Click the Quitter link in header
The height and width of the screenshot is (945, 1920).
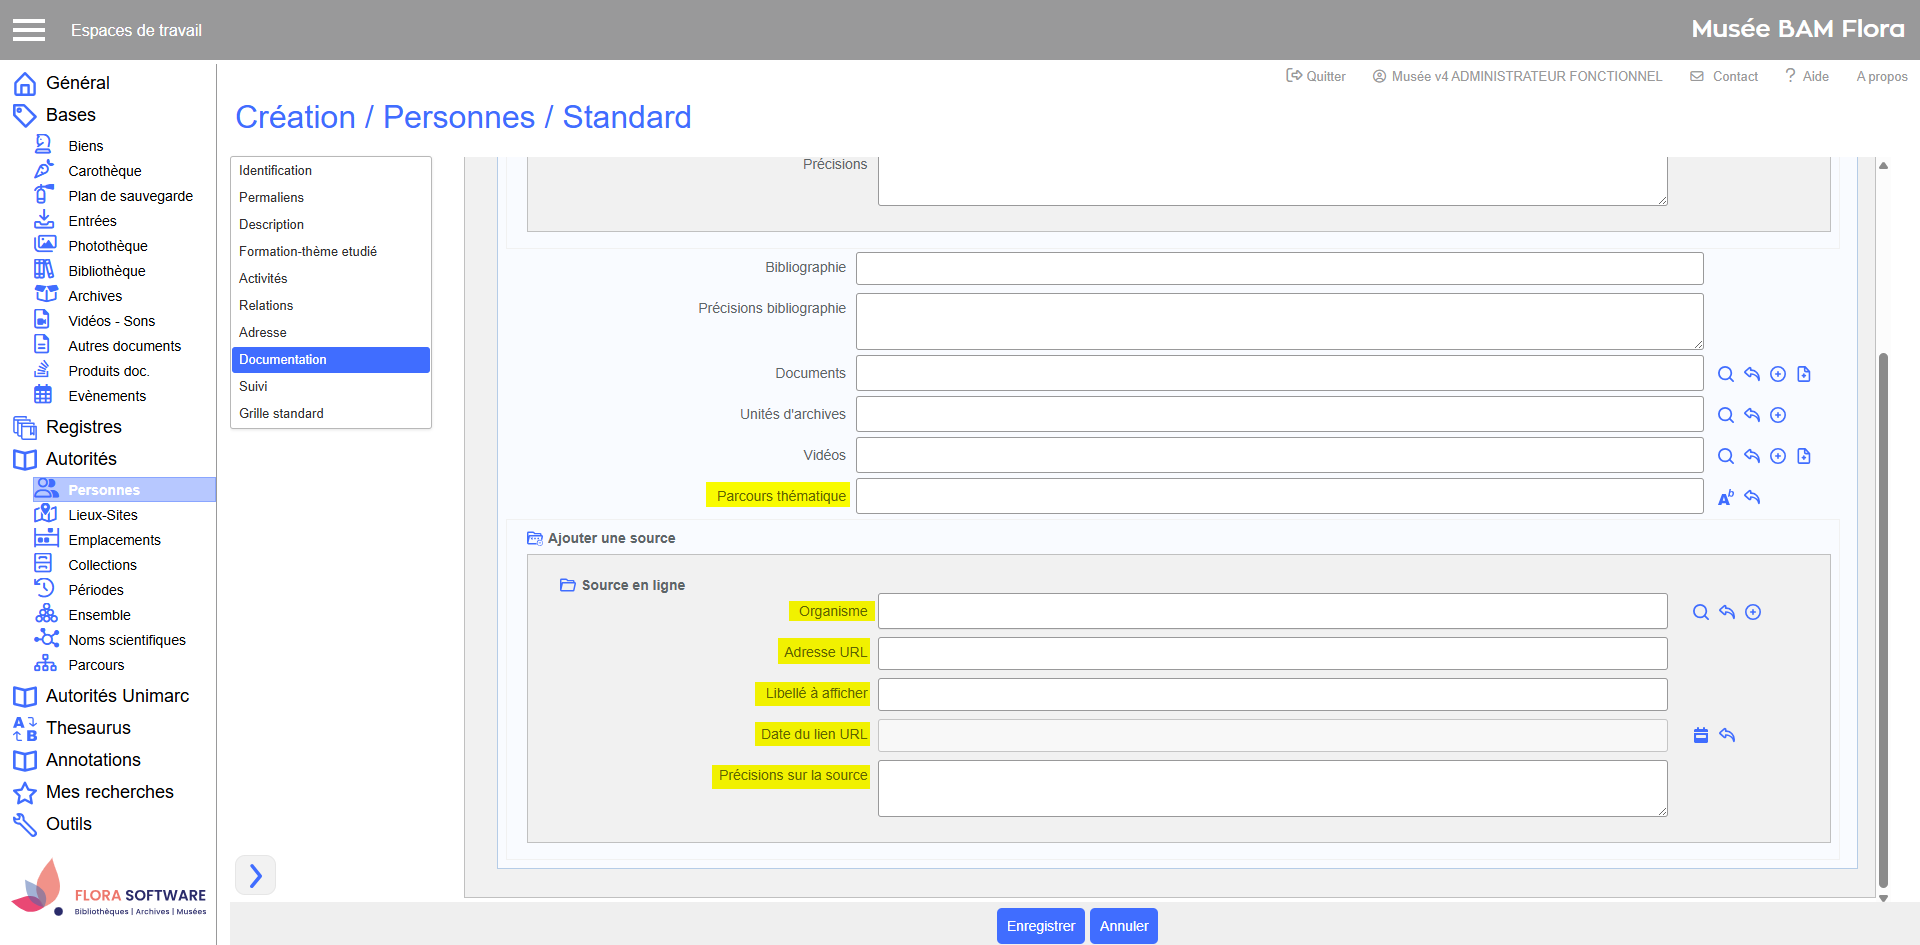[x=1316, y=76]
